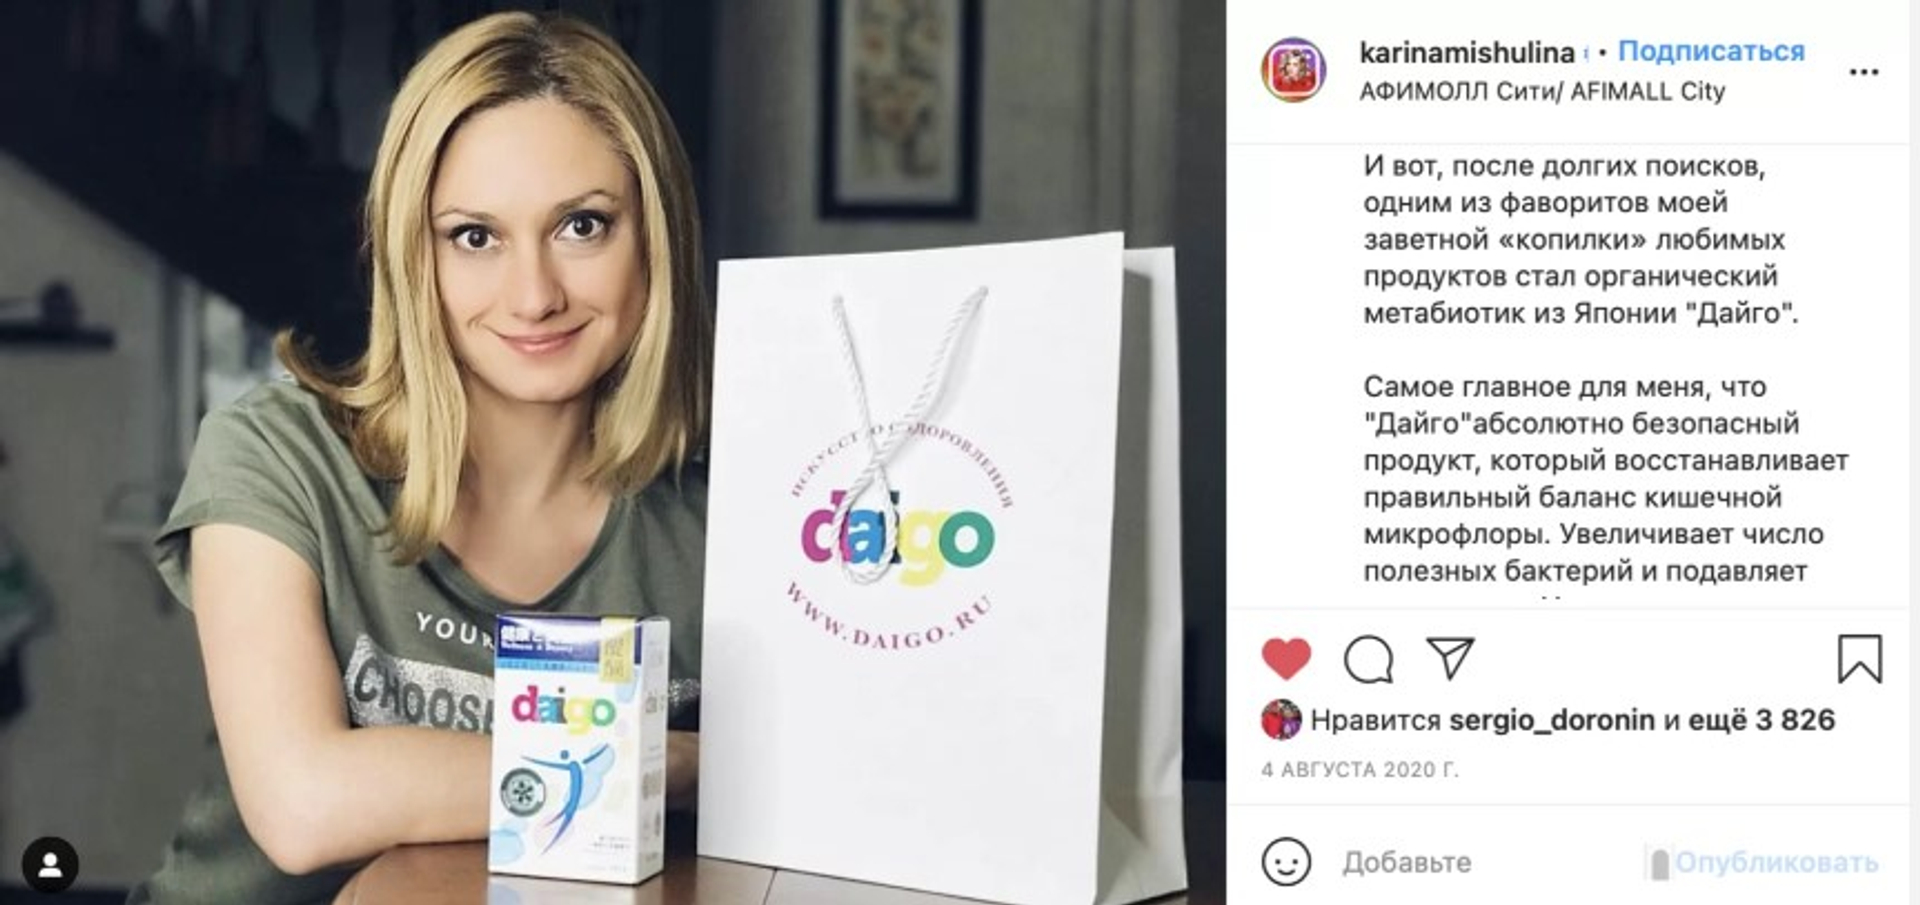The height and width of the screenshot is (905, 1920).
Task: Show tagged people icon on photo
Action: [x=50, y=865]
